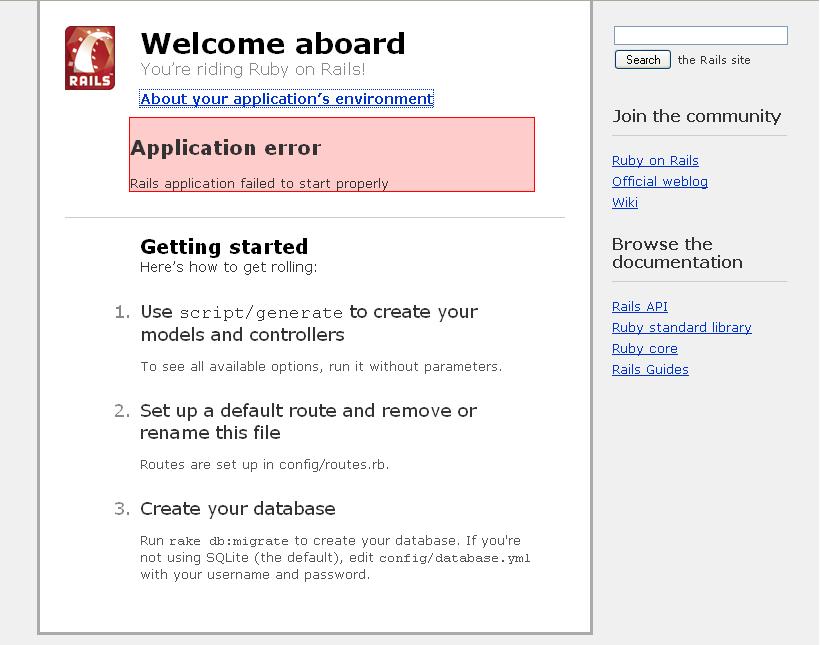
Task: Focus the Rails site search field
Action: (700, 36)
